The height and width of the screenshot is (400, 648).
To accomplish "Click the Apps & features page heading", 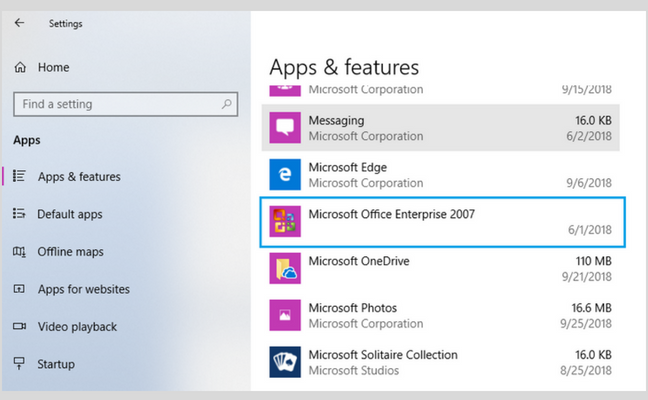I will [x=344, y=67].
